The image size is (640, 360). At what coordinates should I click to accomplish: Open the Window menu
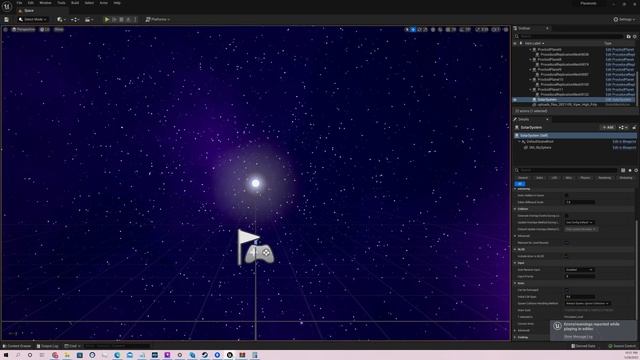coord(45,3)
